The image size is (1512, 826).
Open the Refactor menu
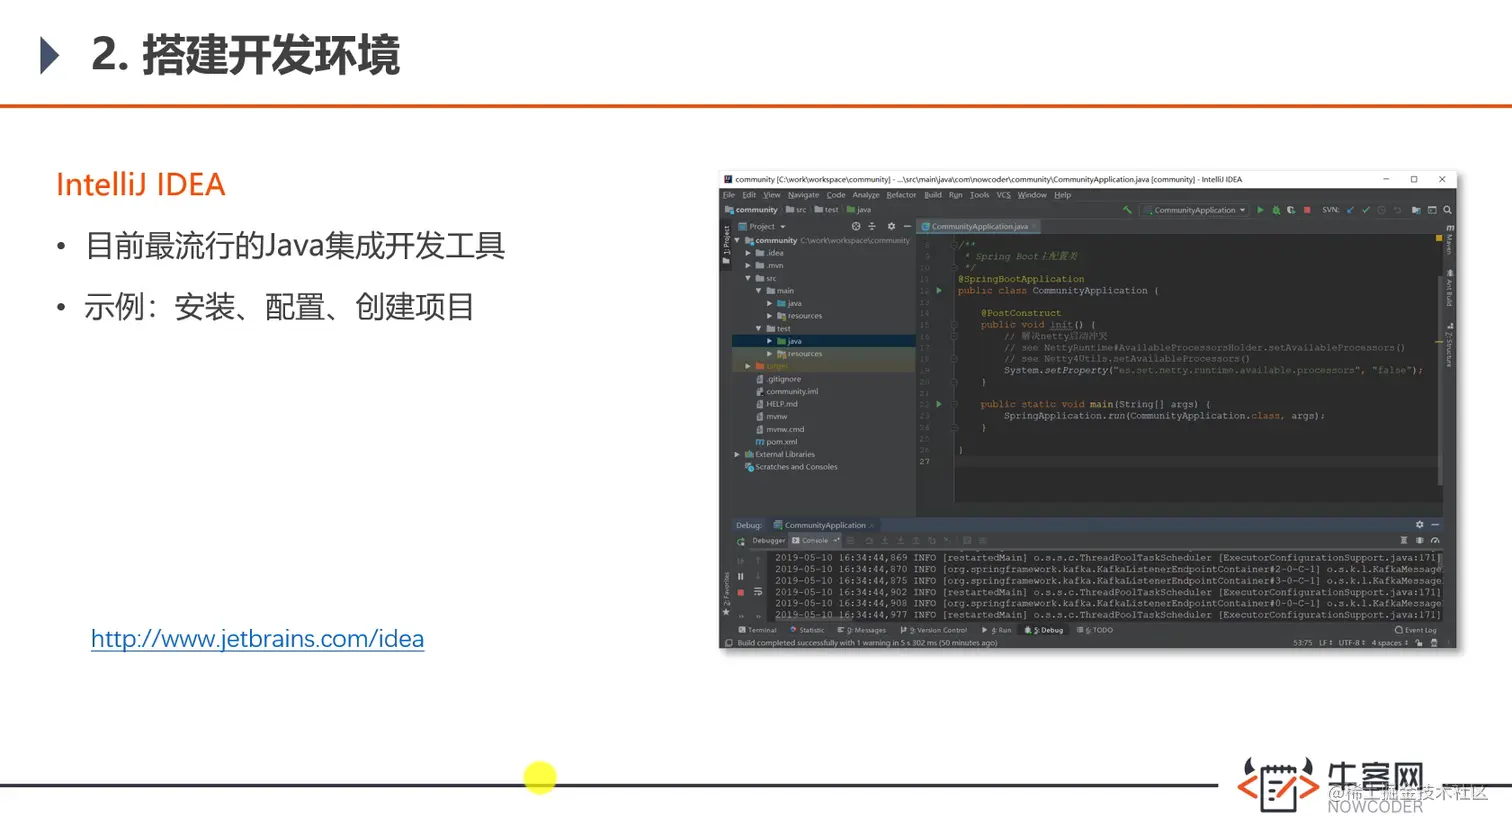[x=901, y=195]
